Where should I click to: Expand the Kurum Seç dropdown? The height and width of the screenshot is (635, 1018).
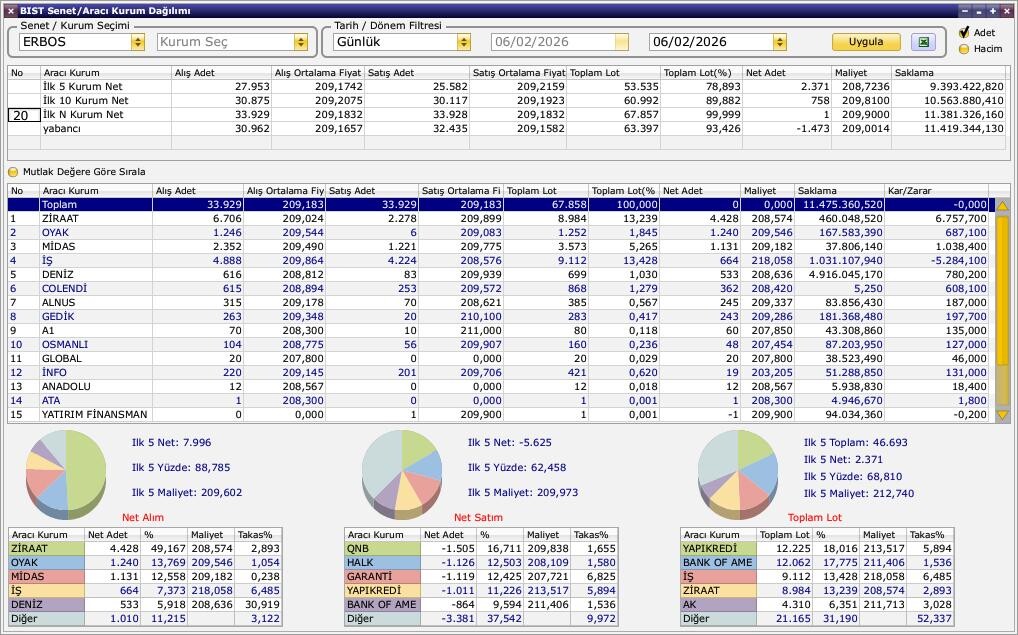tap(300, 42)
